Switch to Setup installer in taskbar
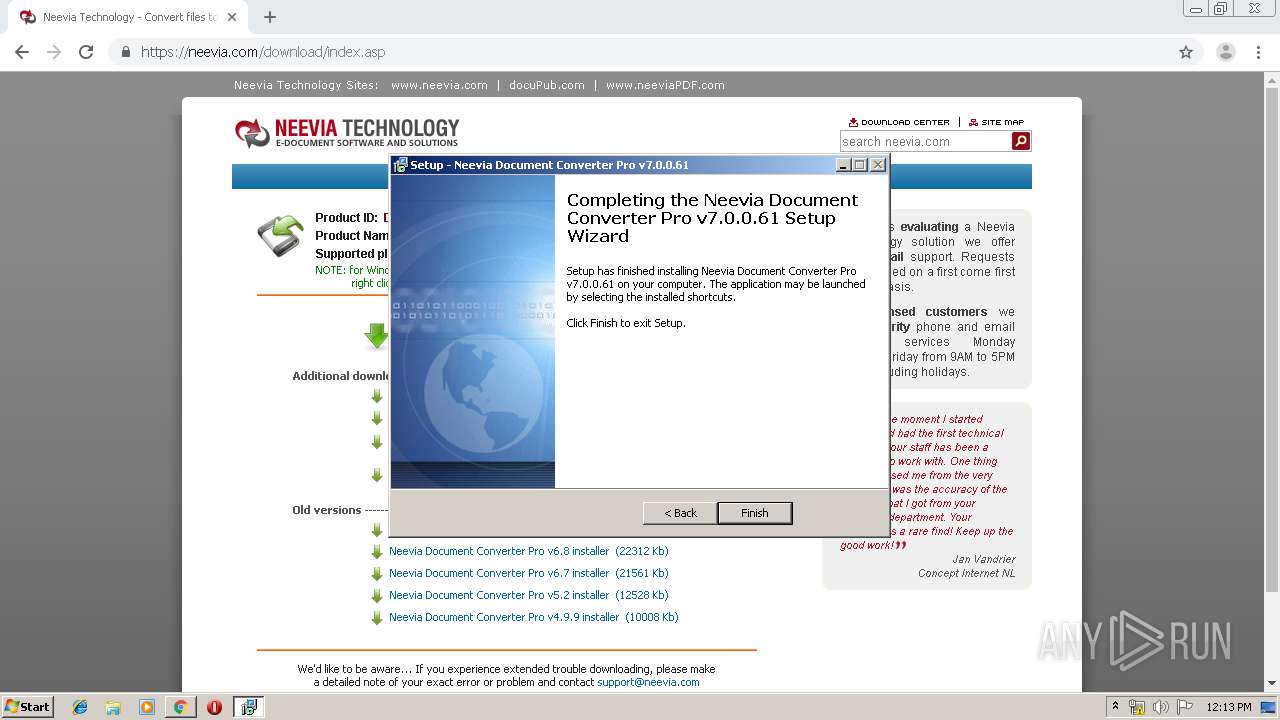This screenshot has width=1280, height=720. click(x=248, y=707)
